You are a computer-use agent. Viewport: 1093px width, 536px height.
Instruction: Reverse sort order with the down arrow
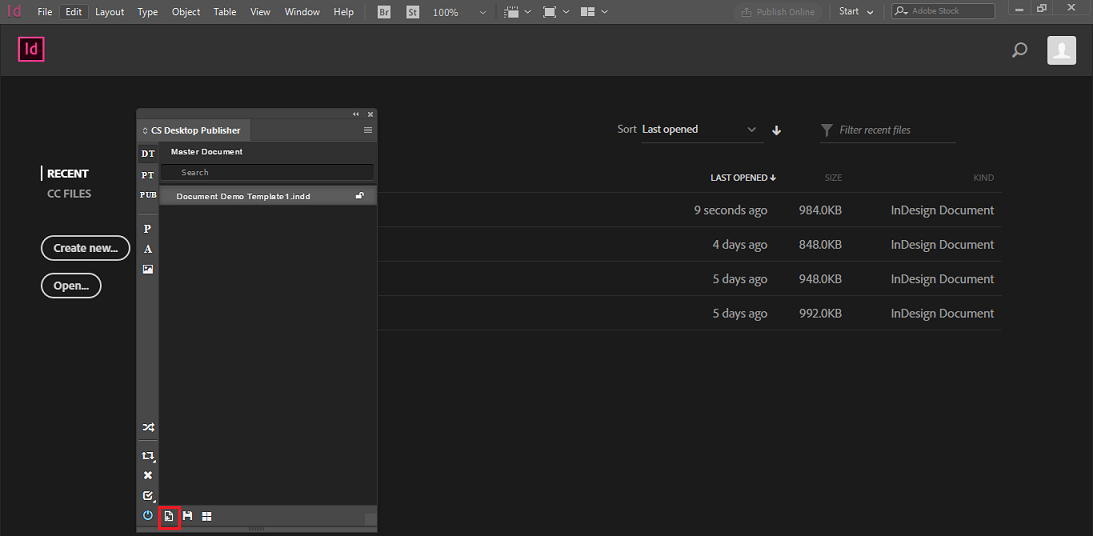(x=777, y=130)
